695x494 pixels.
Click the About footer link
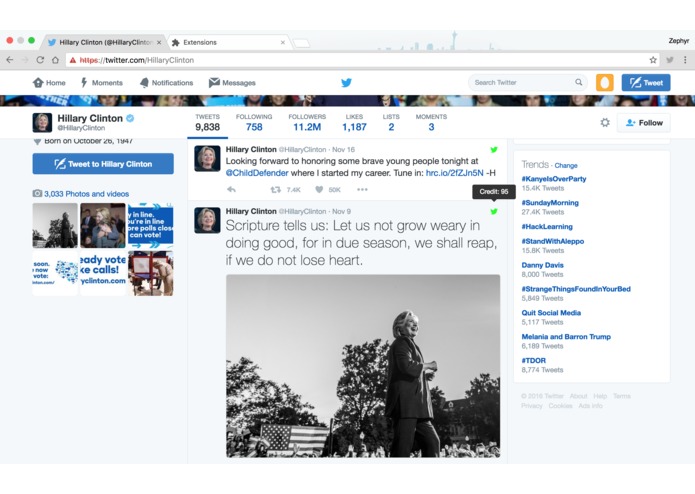[x=578, y=396]
